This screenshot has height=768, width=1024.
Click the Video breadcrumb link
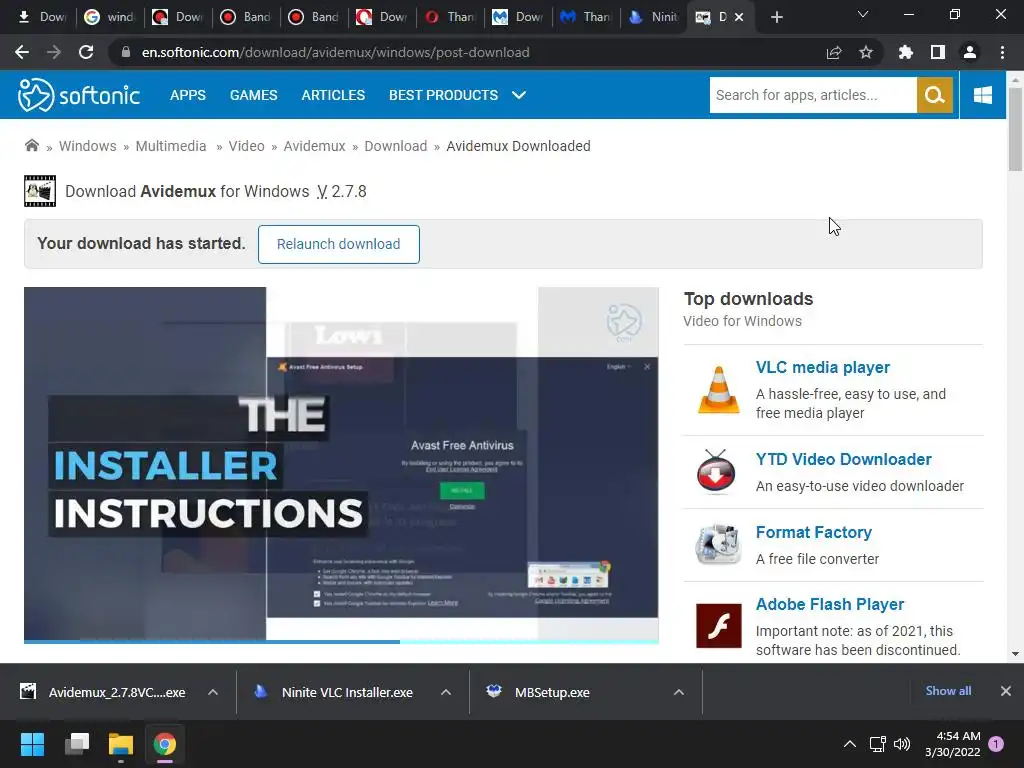[246, 146]
